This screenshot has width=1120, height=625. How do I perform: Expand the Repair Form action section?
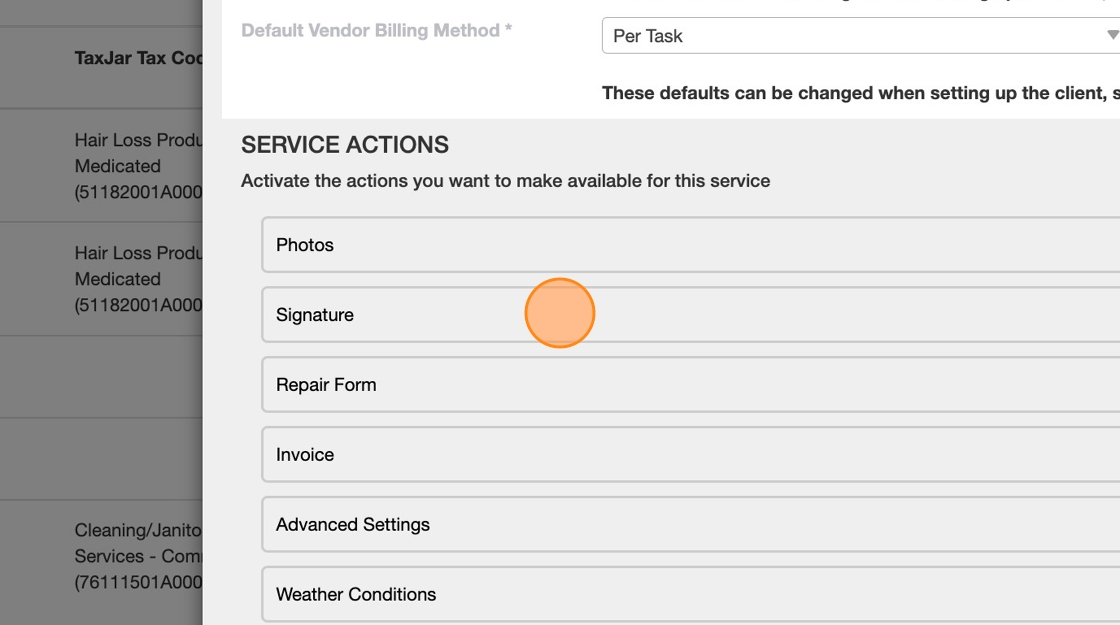pos(690,385)
